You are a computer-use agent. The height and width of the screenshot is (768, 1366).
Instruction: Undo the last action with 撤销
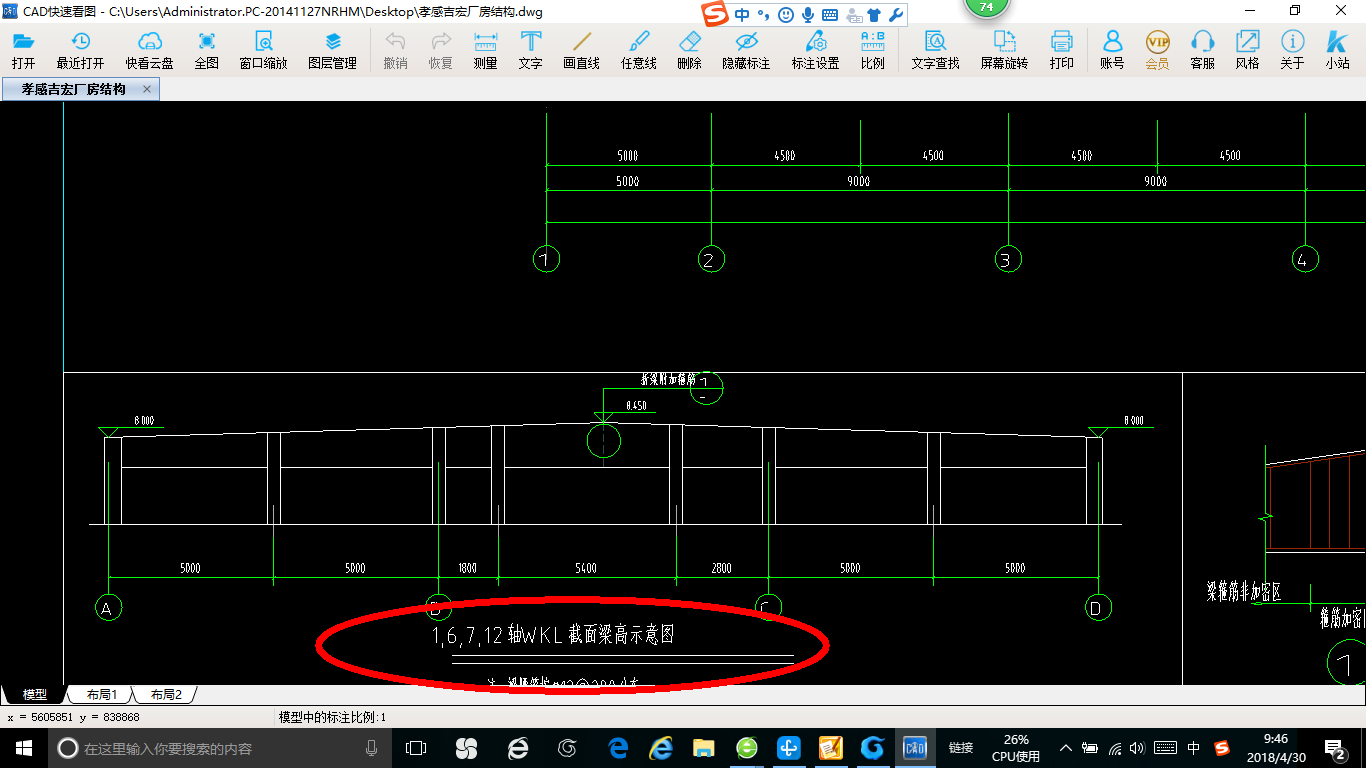395,50
